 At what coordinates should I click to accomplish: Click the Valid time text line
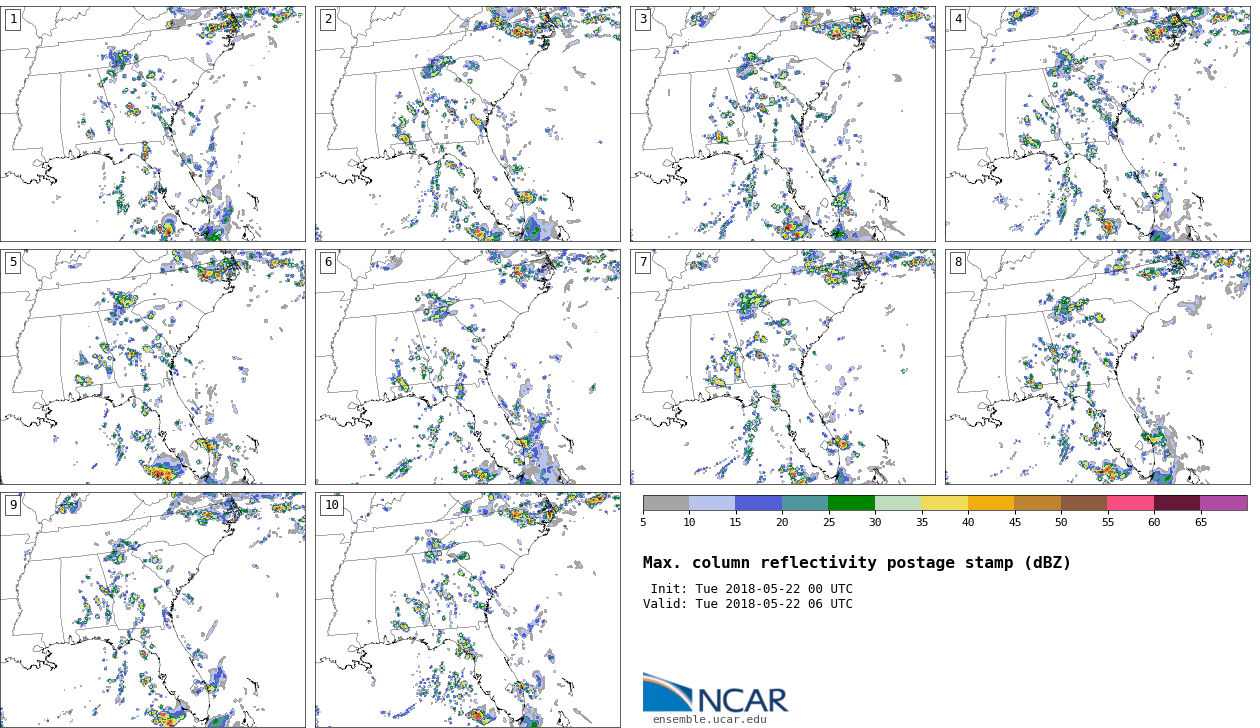click(x=747, y=604)
